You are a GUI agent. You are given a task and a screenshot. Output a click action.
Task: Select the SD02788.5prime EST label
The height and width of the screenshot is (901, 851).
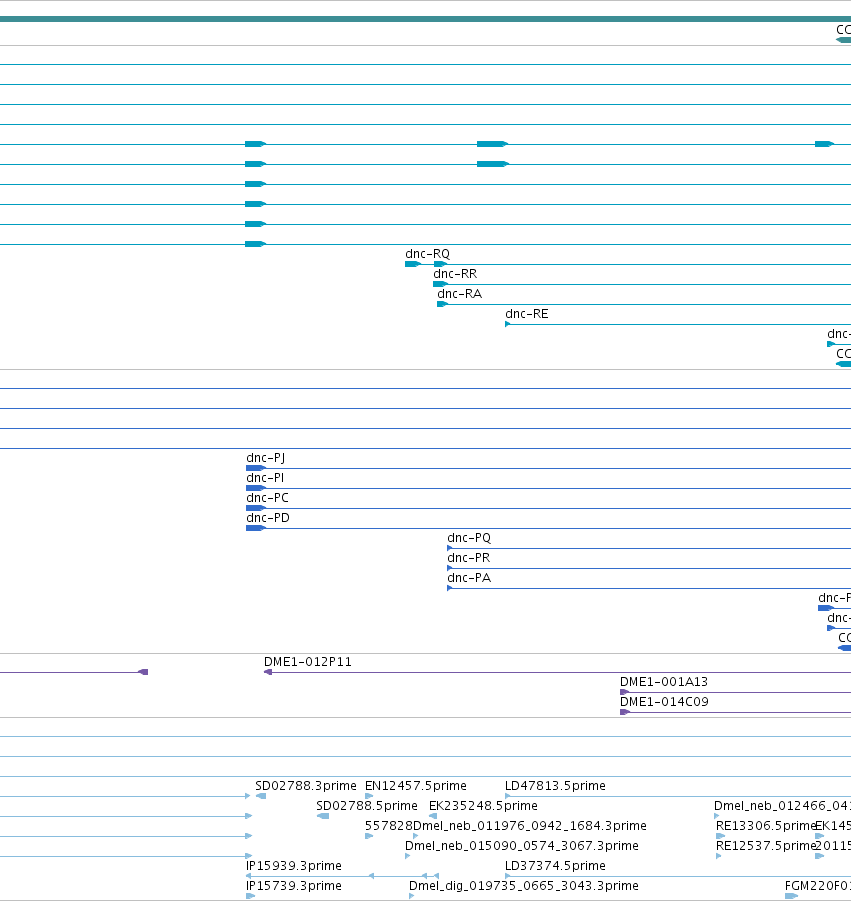pyautogui.click(x=367, y=806)
